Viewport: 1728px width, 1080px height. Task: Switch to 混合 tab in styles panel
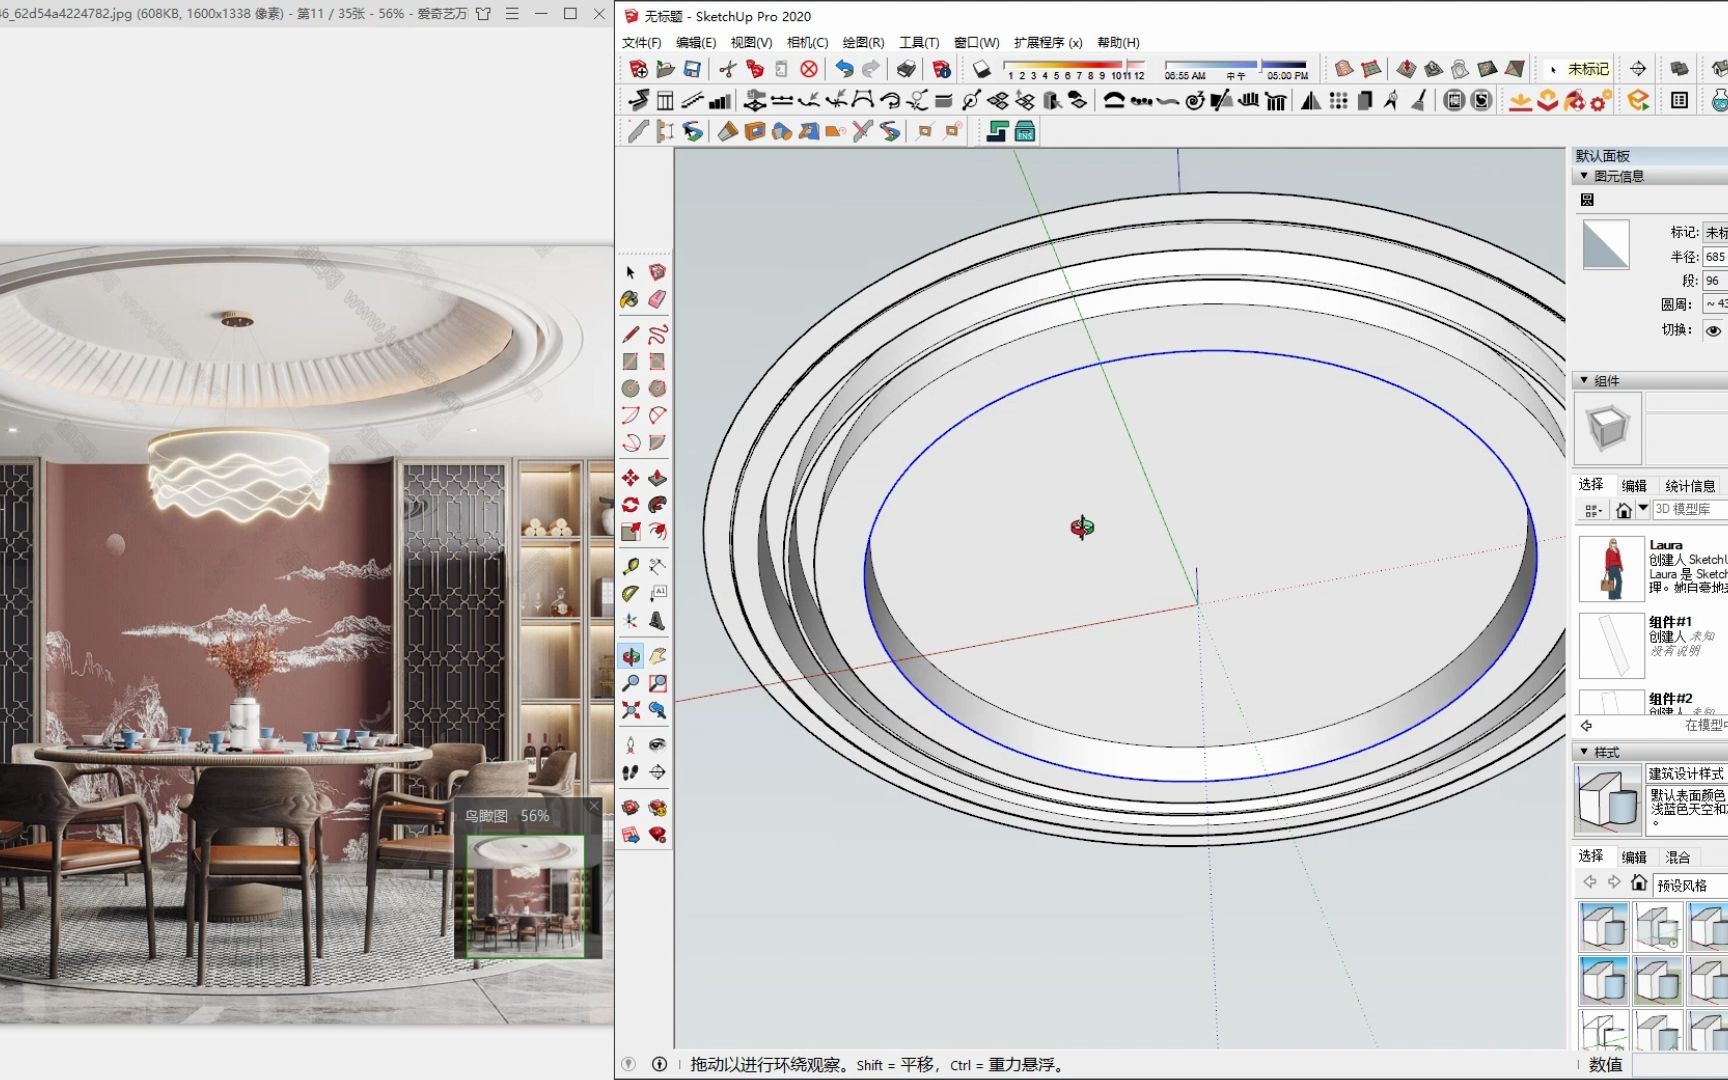click(x=1677, y=857)
